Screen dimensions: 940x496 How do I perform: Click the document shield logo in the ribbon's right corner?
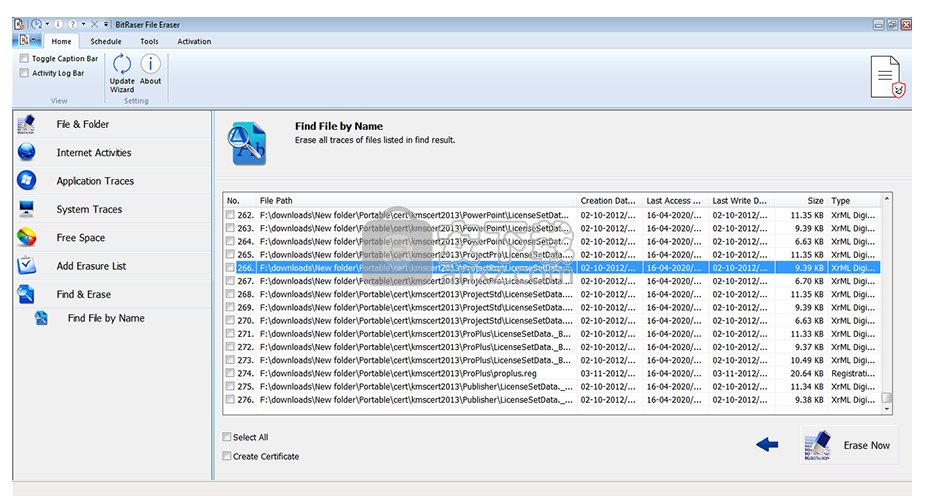[x=887, y=77]
